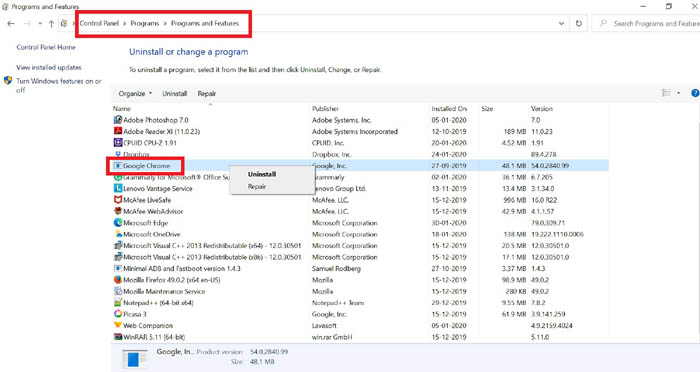Open the view options dropdown arrow
Screen dimensions: 700x372
(679, 93)
